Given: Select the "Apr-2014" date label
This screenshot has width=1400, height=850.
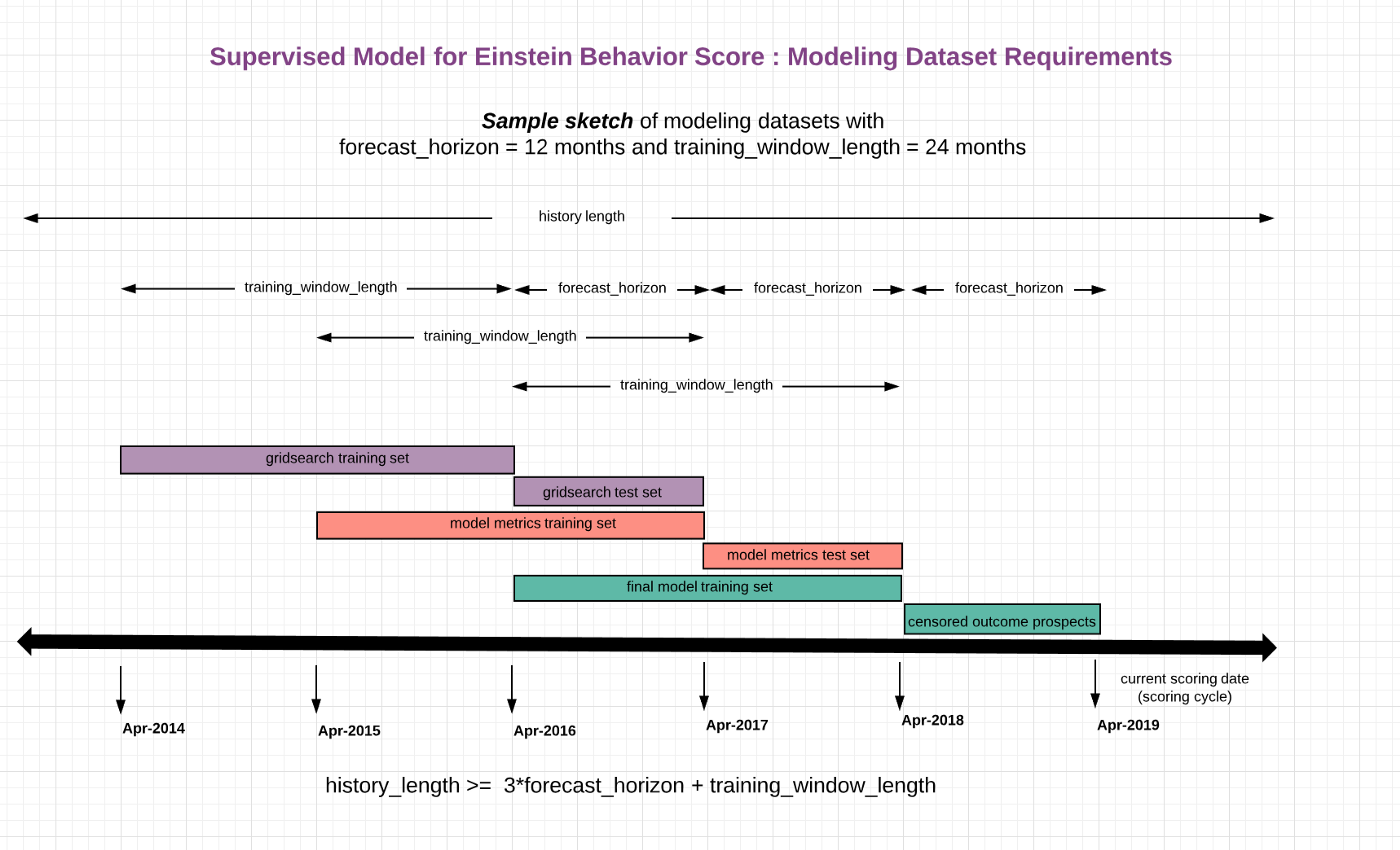Looking at the screenshot, I should (154, 728).
